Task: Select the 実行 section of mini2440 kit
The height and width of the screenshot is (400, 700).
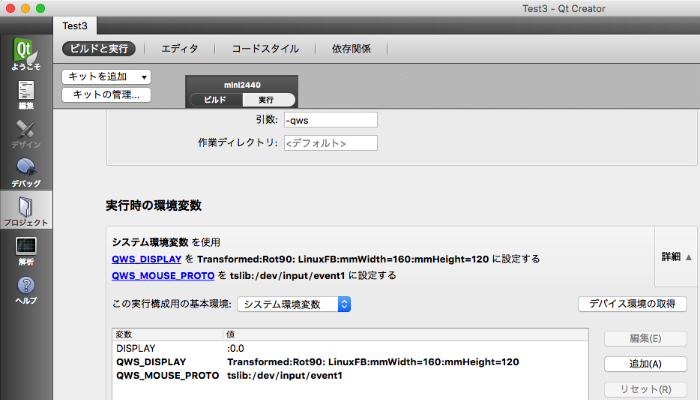Action: click(268, 100)
